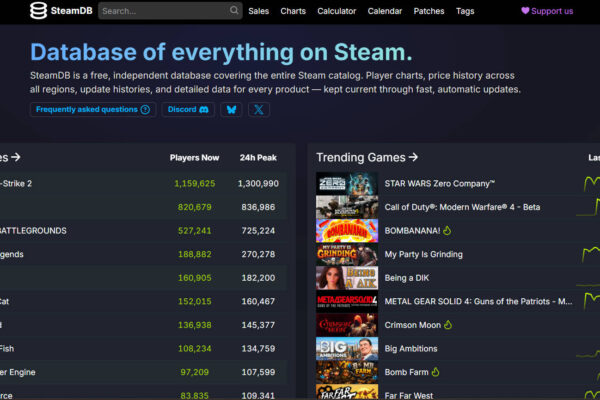Click the Crimson Moon thumbnail
Viewport: 600px width, 400px height.
(x=347, y=325)
